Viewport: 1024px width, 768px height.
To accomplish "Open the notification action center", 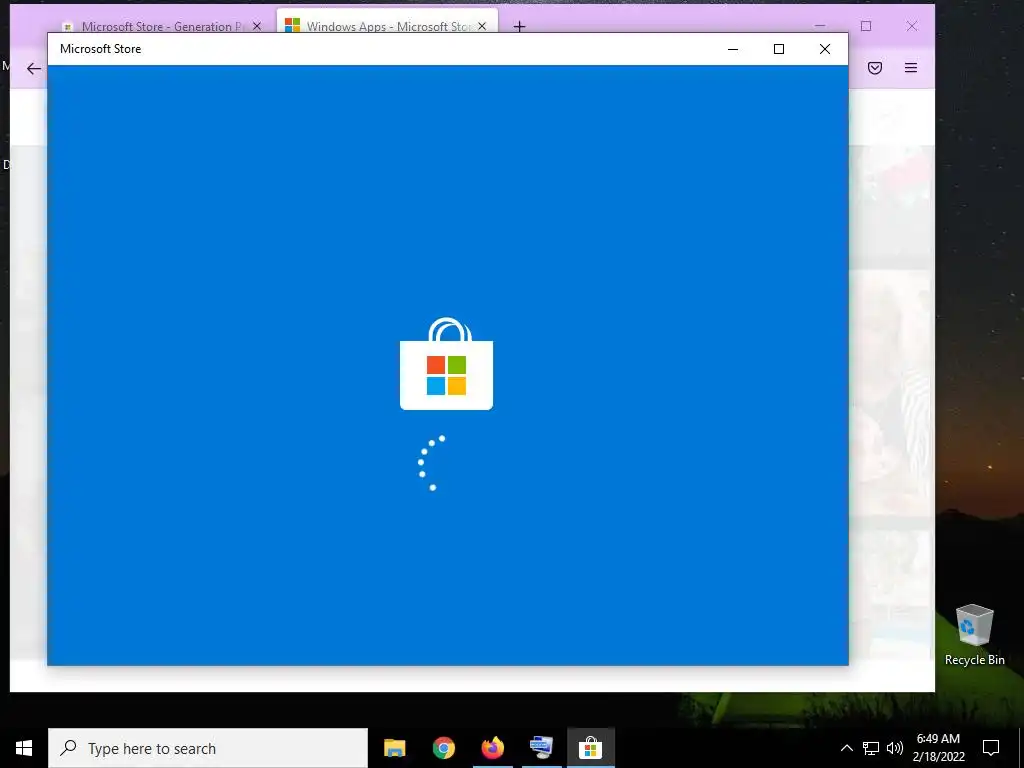I will click(x=991, y=748).
